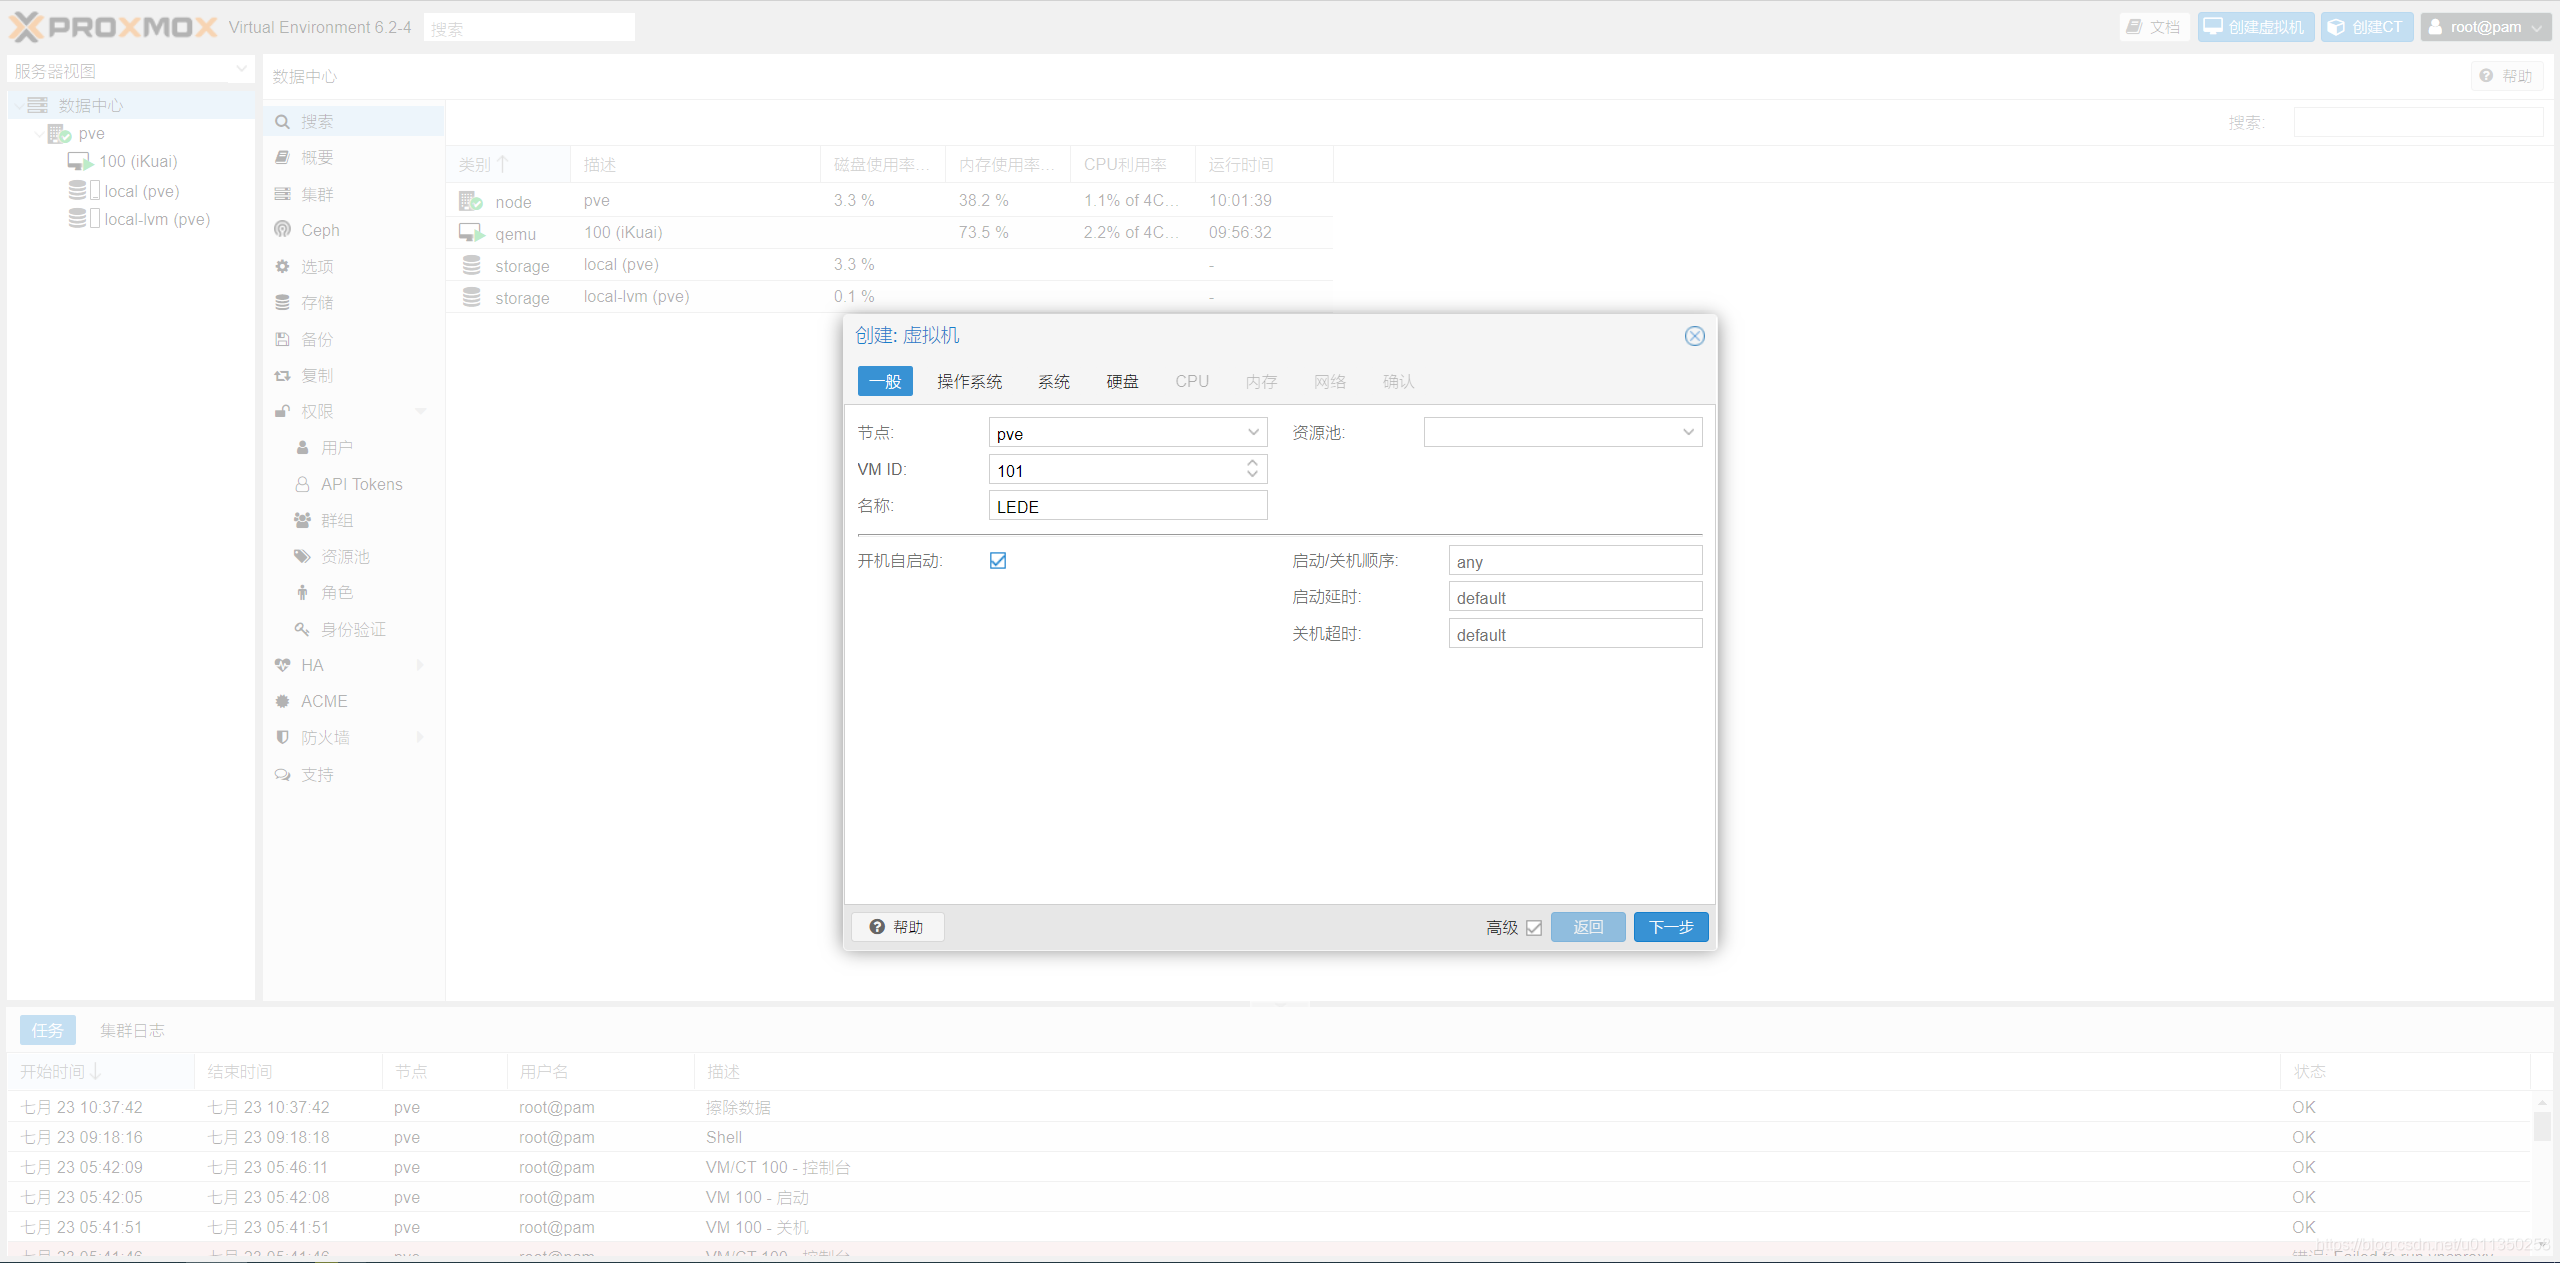The width and height of the screenshot is (2560, 1263).
Task: Click local-lvm (pve) storage icon in tree
Action: click(x=78, y=218)
